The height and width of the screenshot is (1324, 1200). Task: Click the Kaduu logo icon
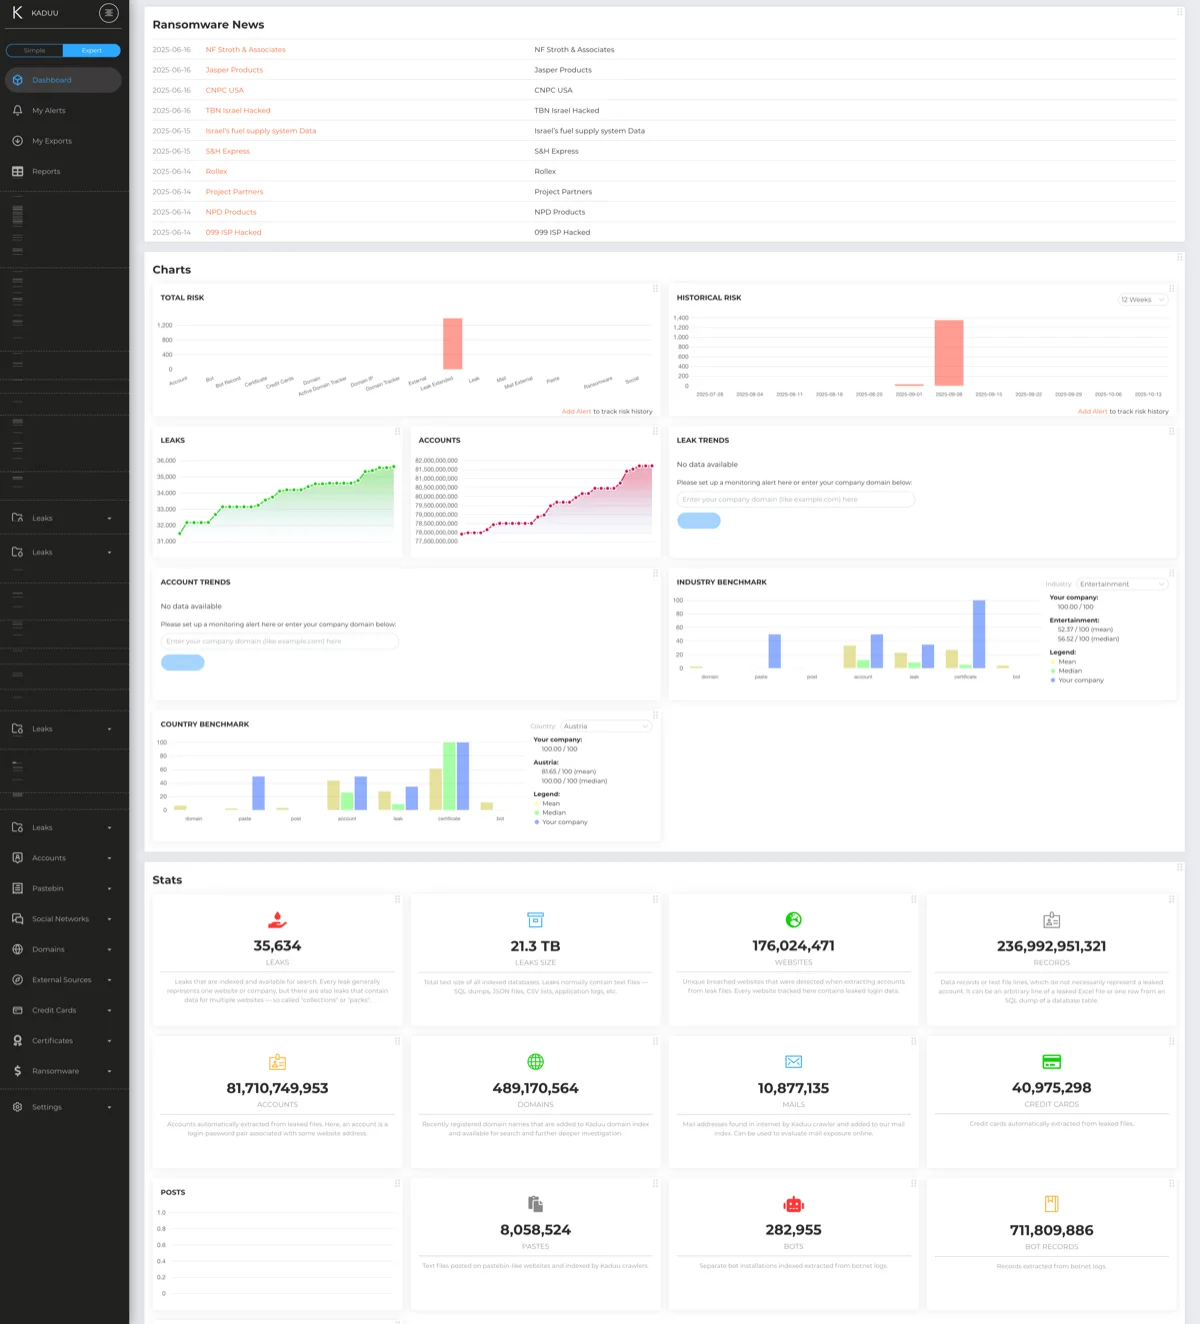click(x=17, y=13)
